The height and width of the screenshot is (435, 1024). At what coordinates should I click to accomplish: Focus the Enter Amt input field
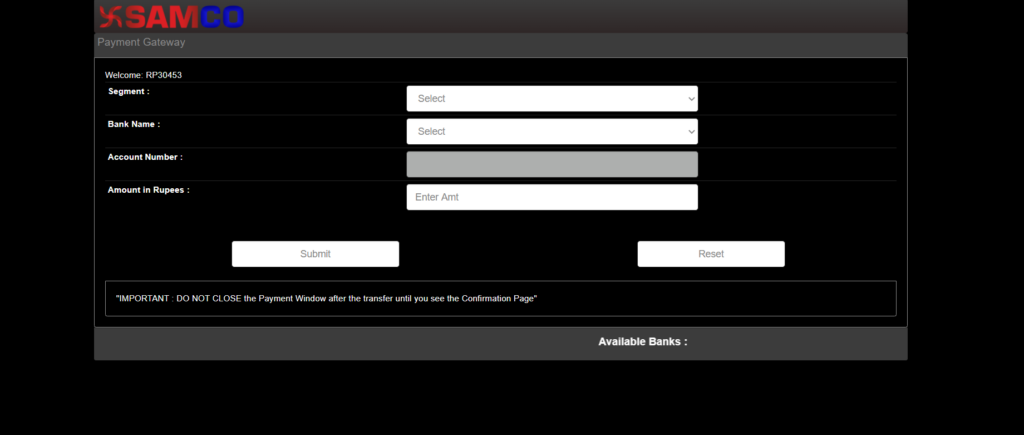coord(552,197)
